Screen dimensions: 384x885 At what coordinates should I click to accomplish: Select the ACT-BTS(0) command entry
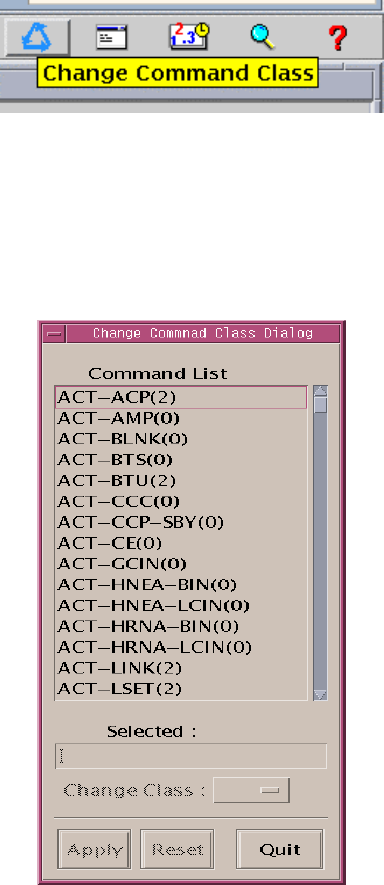click(181, 460)
